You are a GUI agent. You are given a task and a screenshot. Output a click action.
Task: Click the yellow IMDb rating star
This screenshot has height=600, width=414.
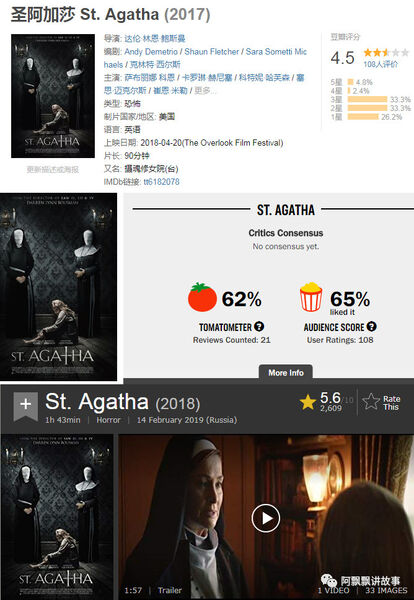pyautogui.click(x=308, y=402)
